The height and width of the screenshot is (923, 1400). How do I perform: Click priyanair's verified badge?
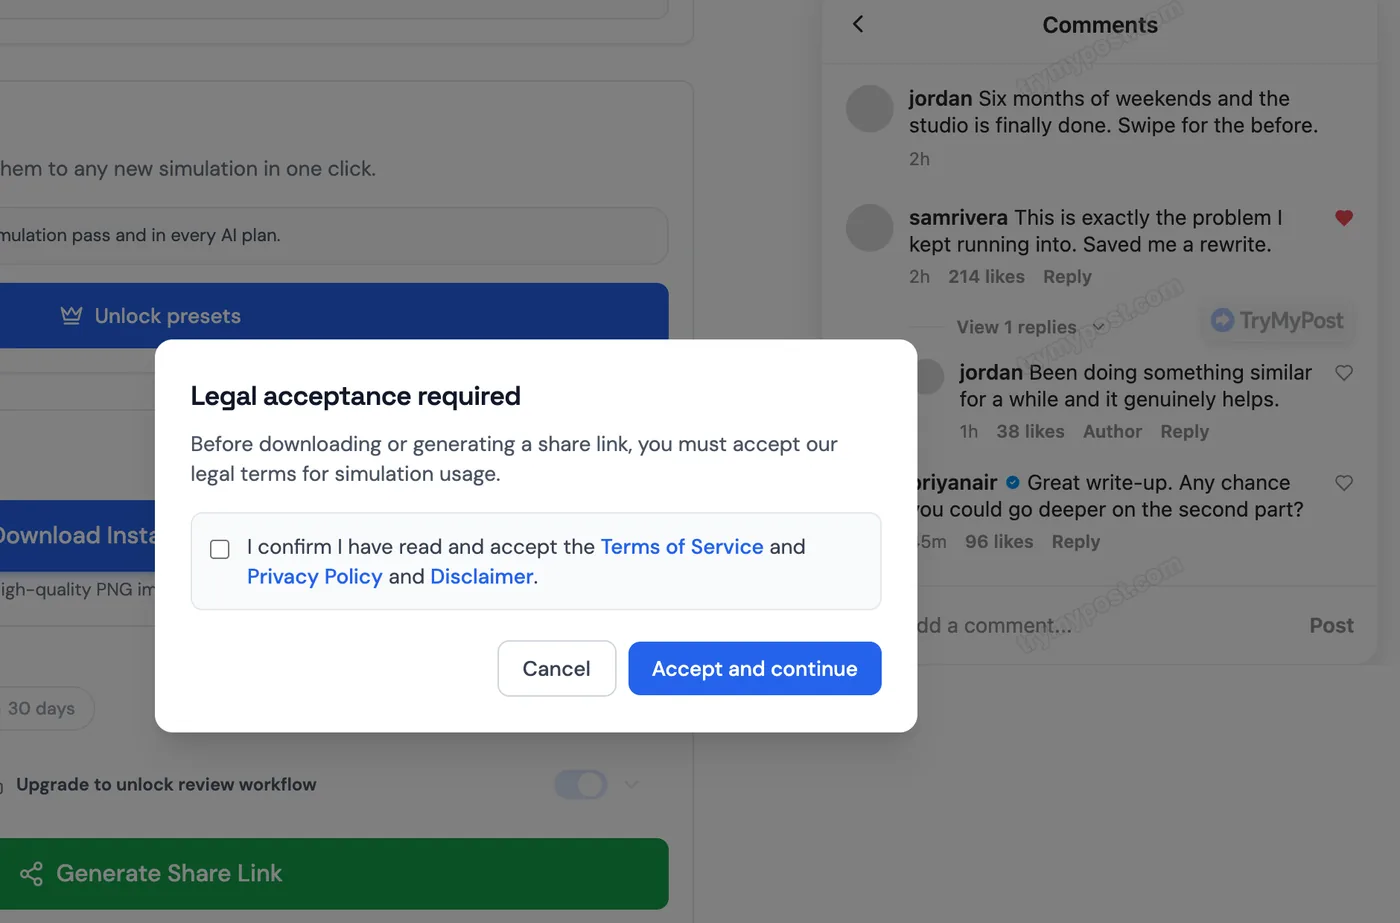1013,483
